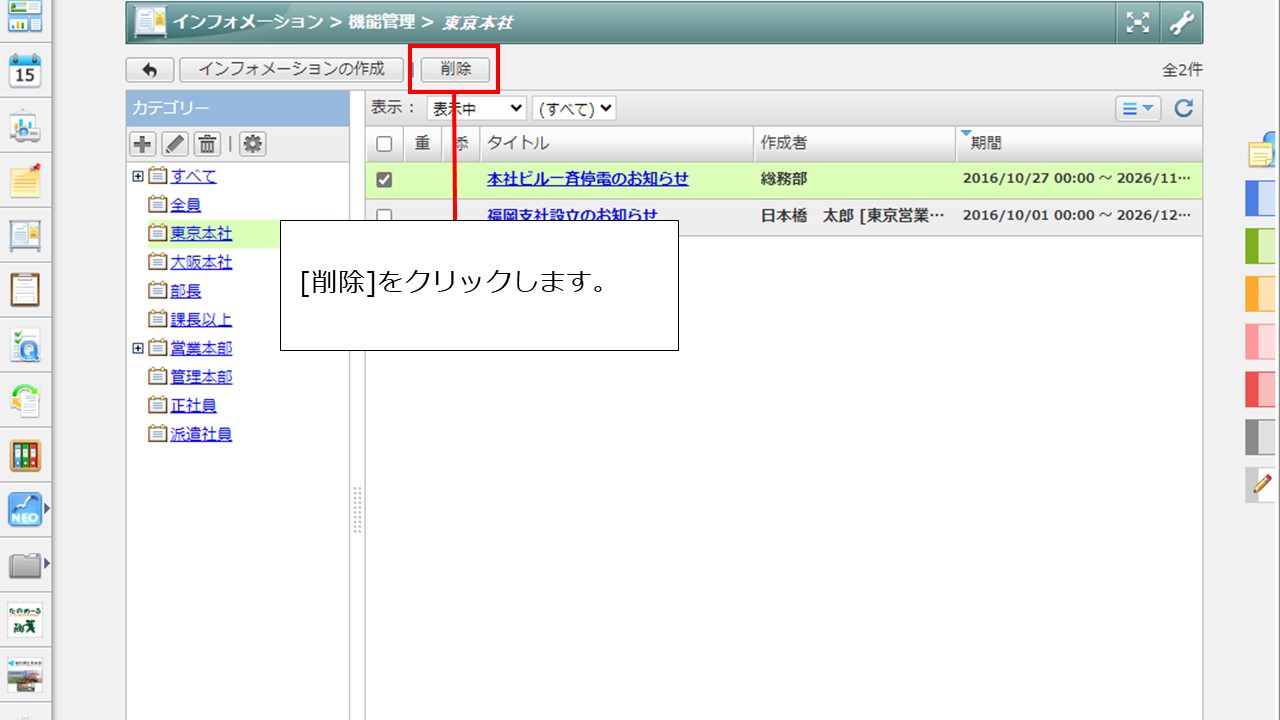Screen dimensions: 1280x720
Task: Select the すべて category
Action: pos(193,176)
